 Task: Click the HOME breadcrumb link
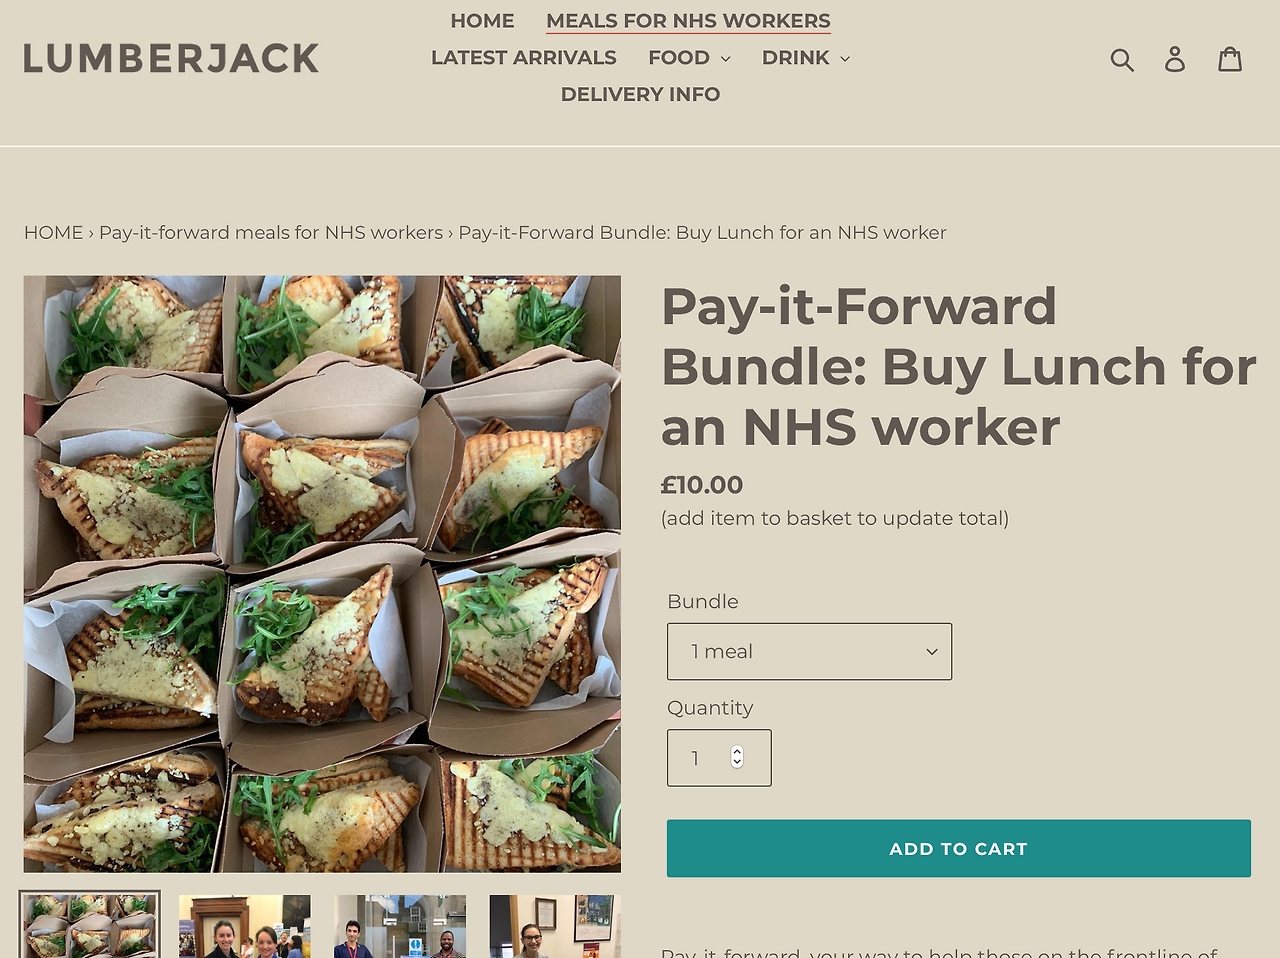54,233
